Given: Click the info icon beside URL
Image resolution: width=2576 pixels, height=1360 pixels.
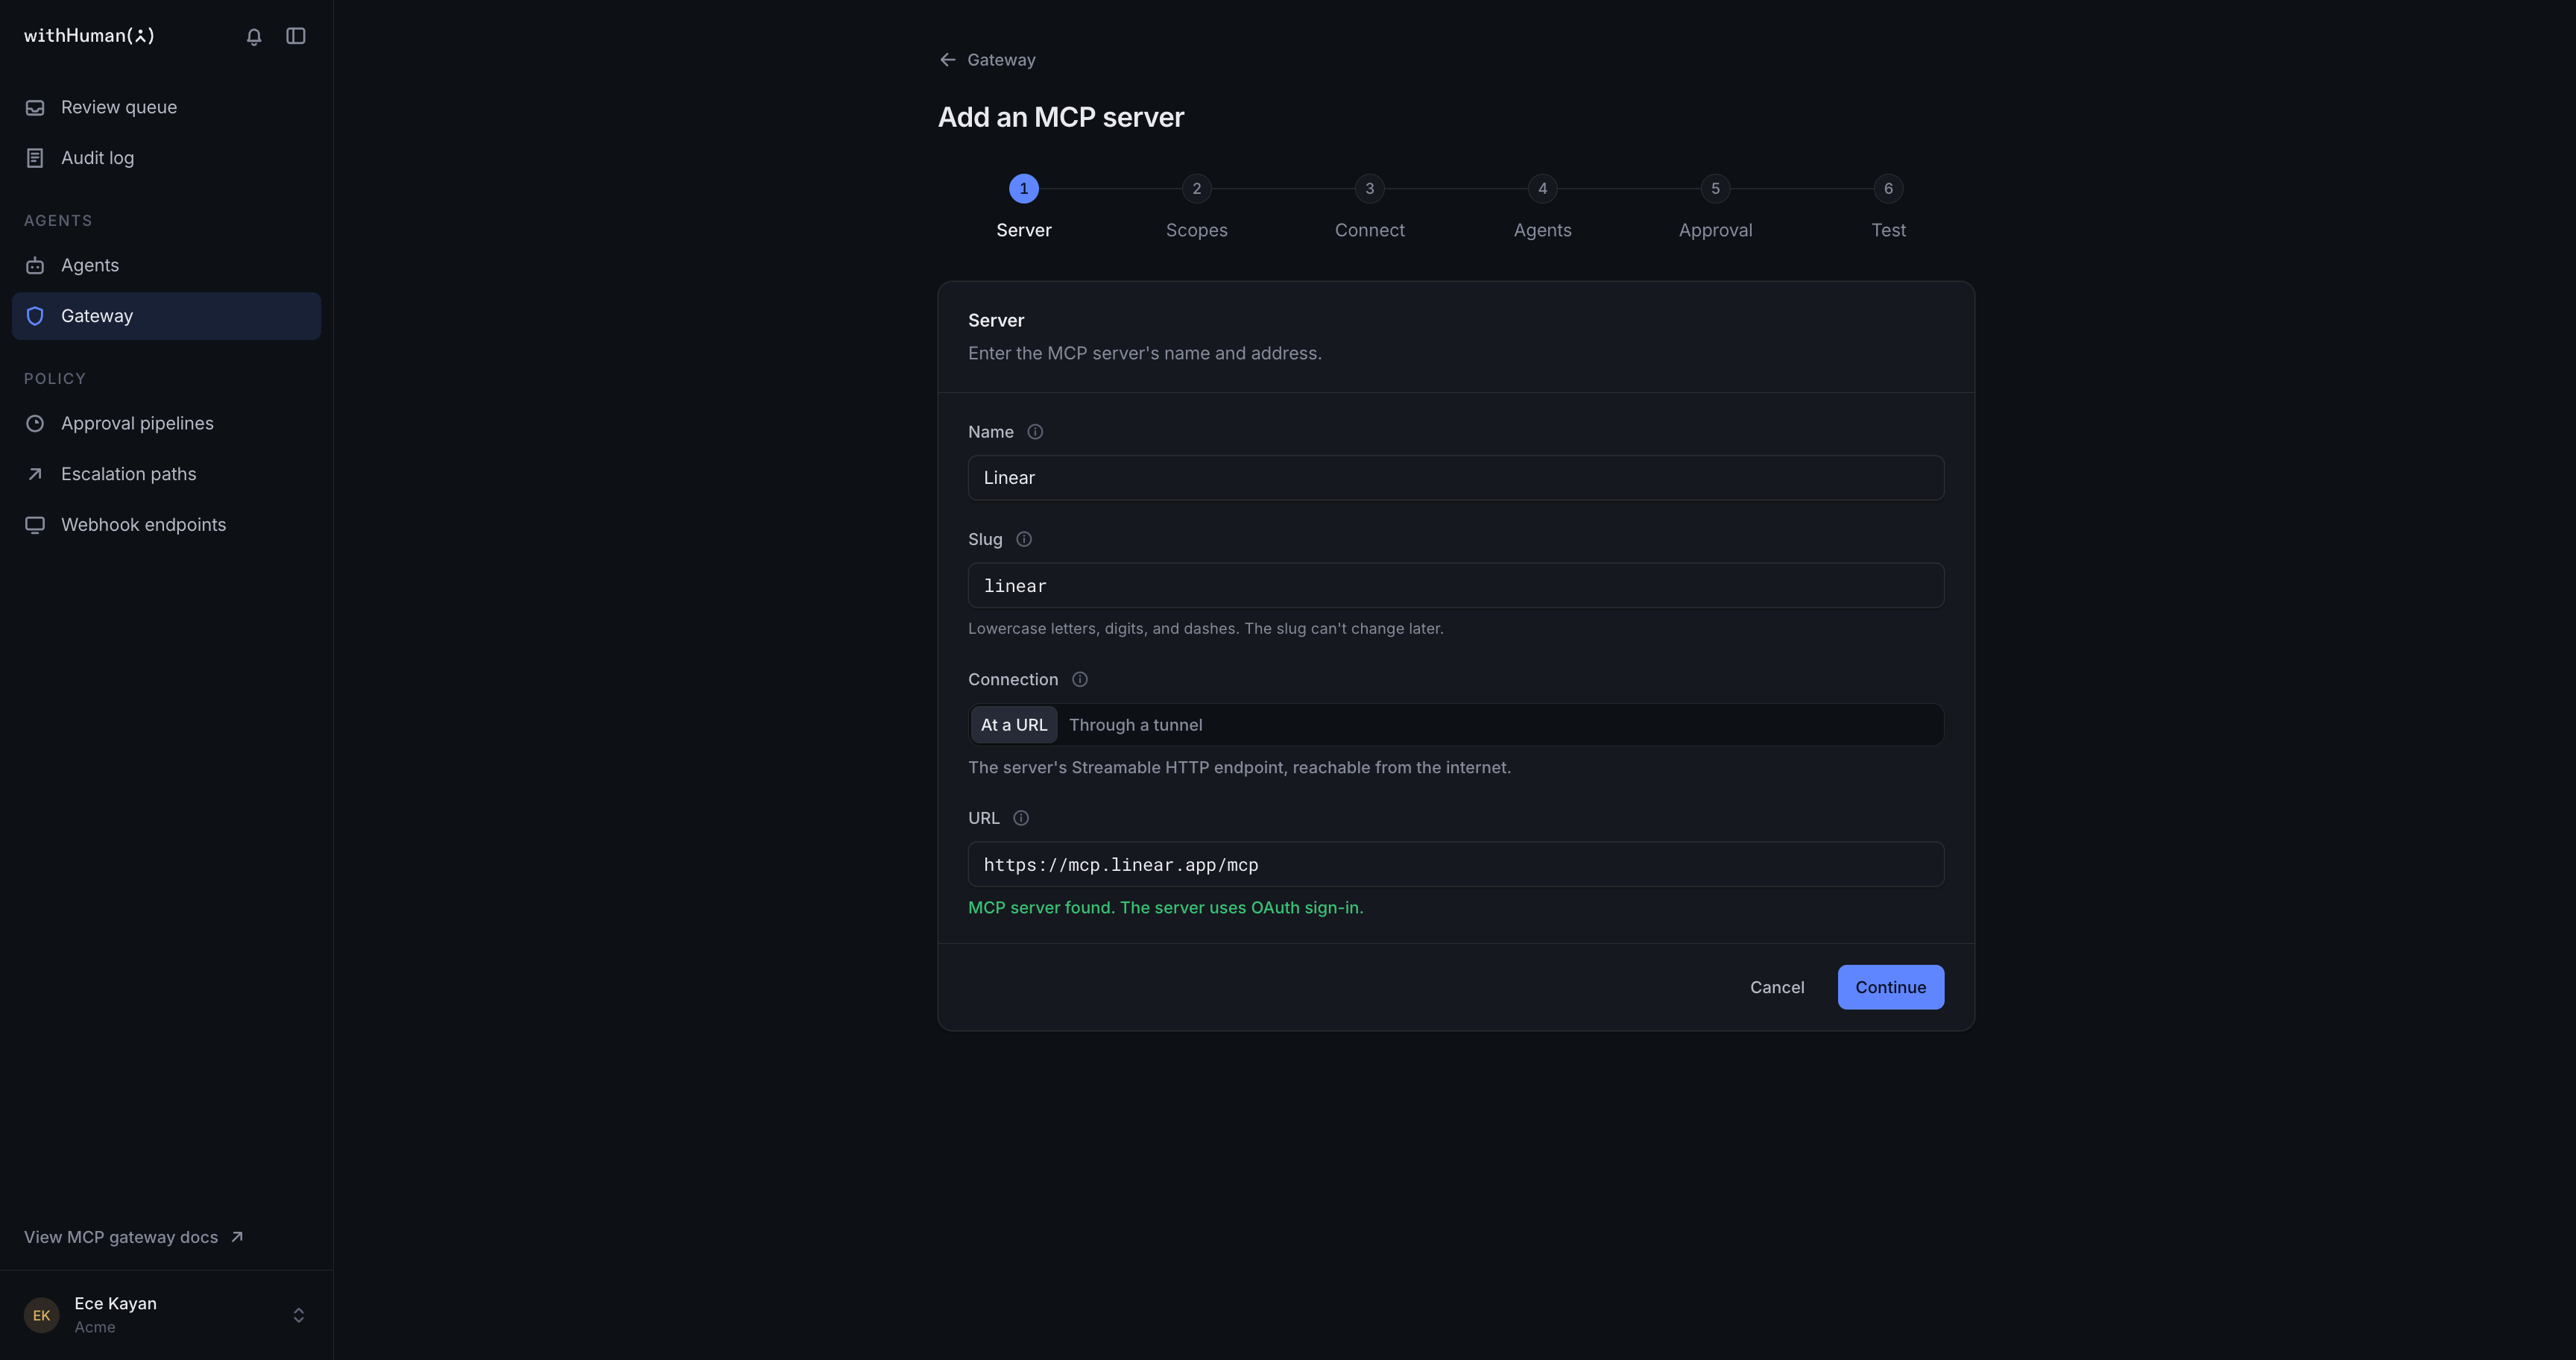Looking at the screenshot, I should (x=1021, y=818).
